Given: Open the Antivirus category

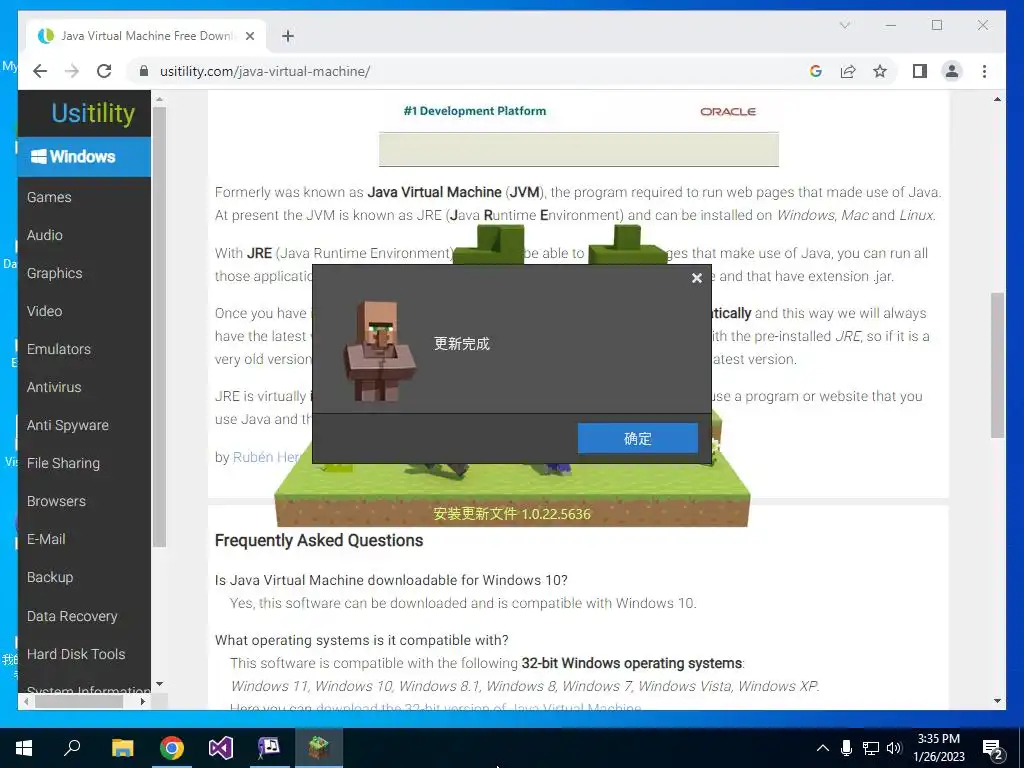Looking at the screenshot, I should coord(54,387).
